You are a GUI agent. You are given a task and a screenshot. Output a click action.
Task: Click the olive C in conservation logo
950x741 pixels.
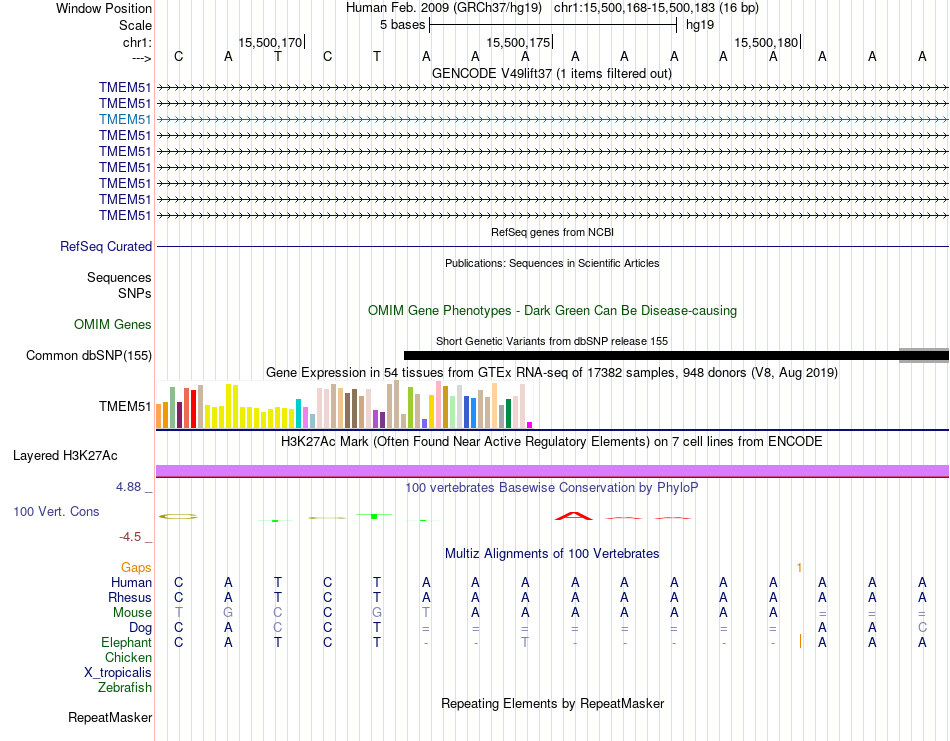coord(178,516)
